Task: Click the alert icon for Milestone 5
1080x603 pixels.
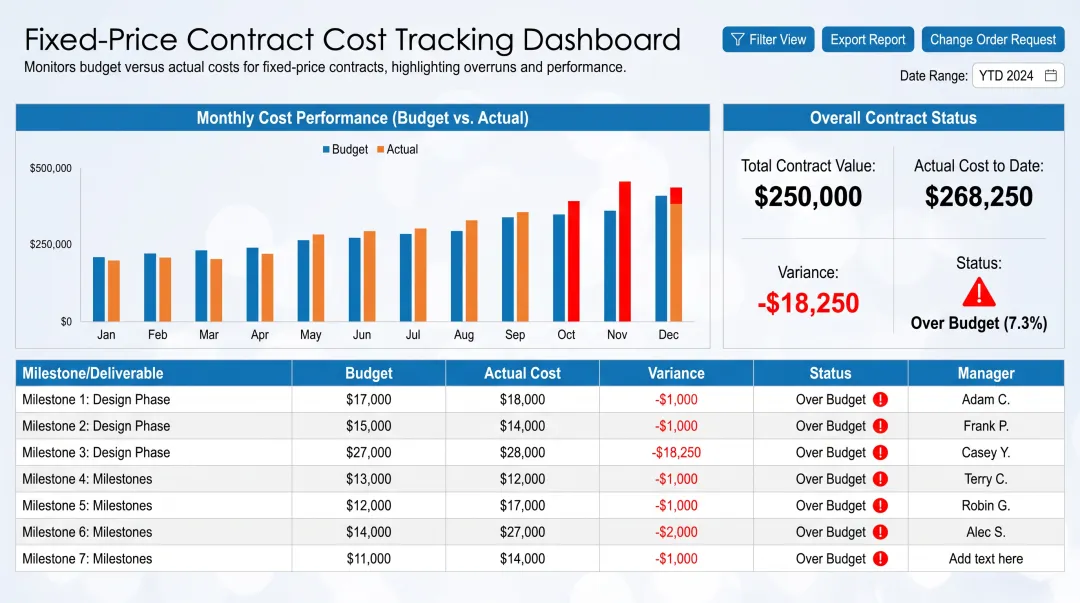Action: pos(880,506)
